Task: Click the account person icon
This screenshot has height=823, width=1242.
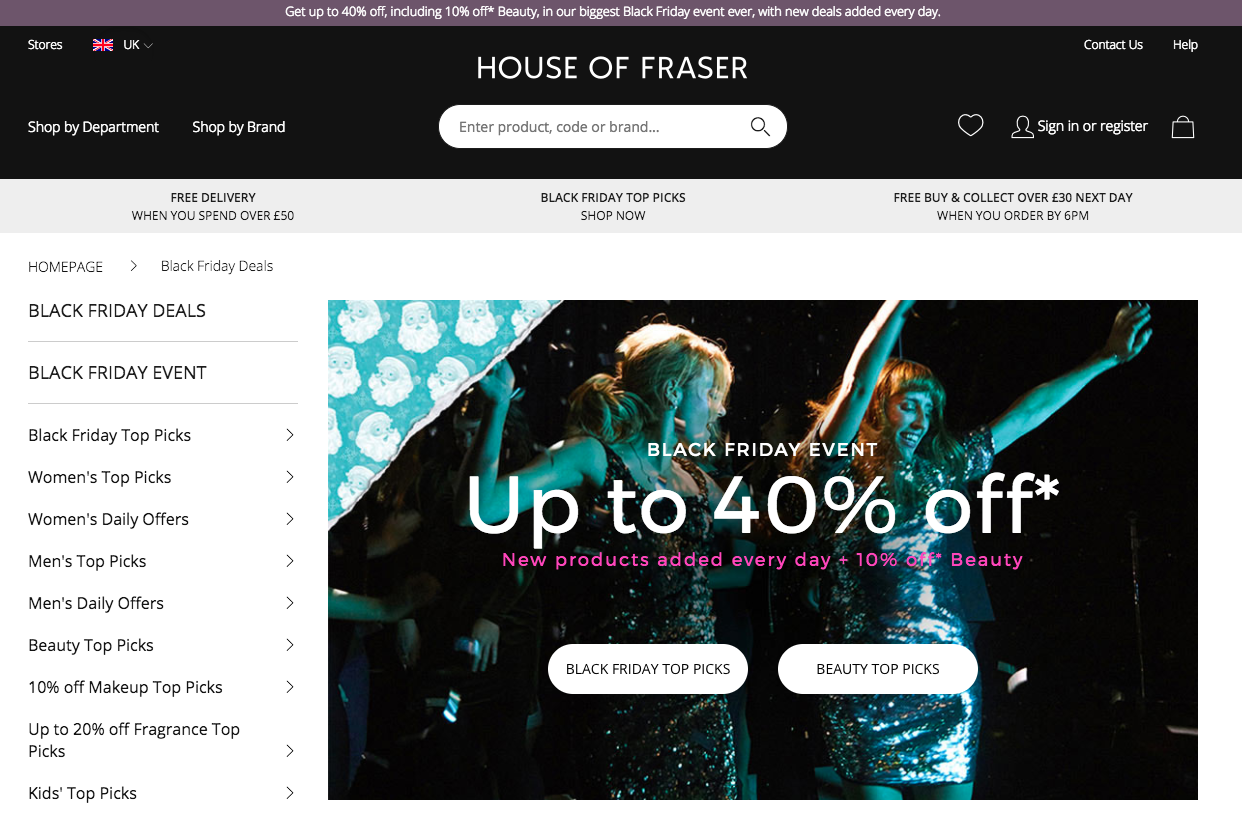Action: coord(1022,127)
